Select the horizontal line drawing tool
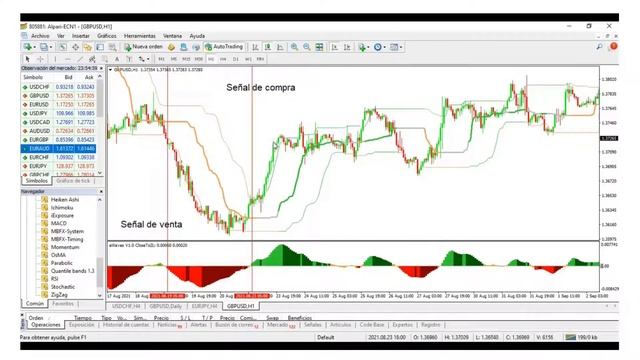This screenshot has height=360, width=640. click(x=68, y=59)
